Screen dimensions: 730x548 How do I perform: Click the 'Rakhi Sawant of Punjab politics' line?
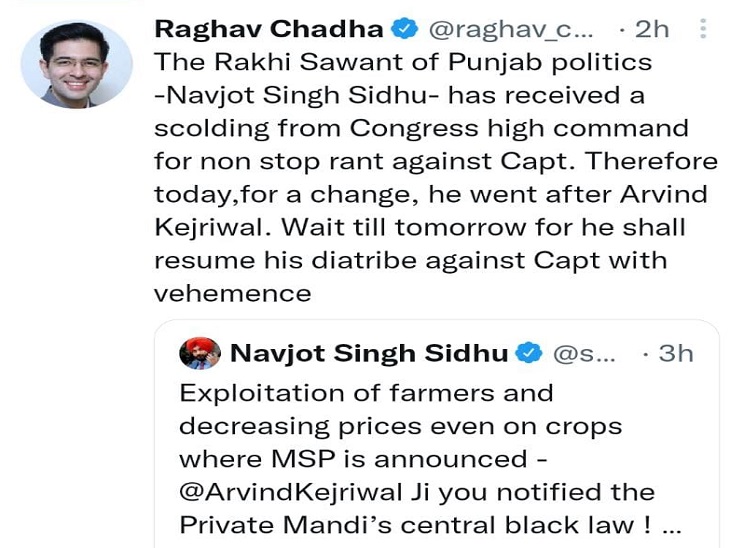pos(403,62)
